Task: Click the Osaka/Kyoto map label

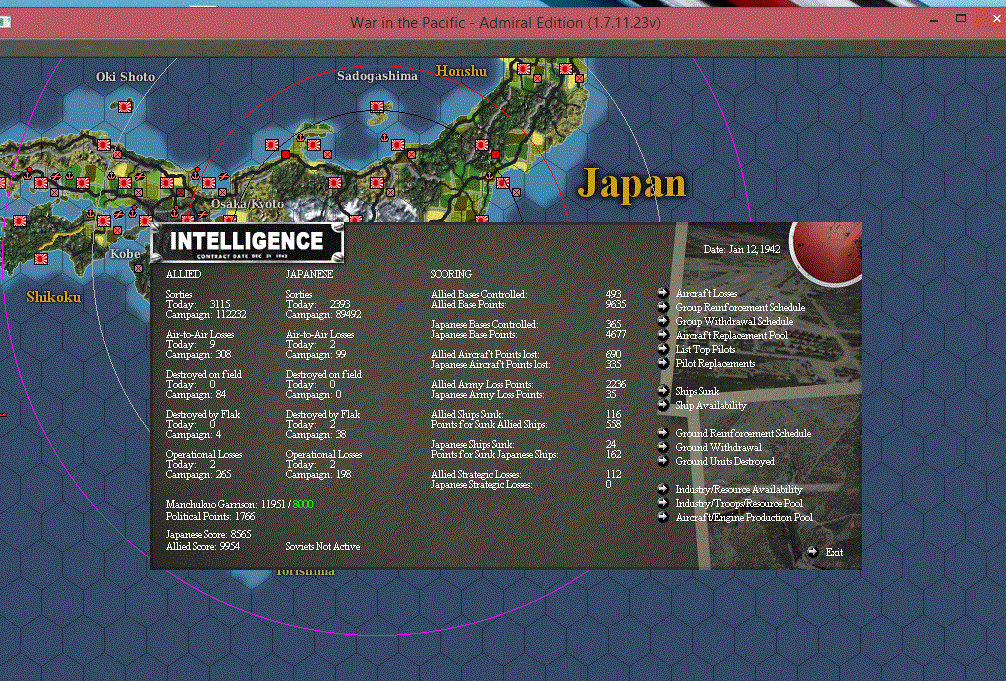Action: (x=247, y=204)
